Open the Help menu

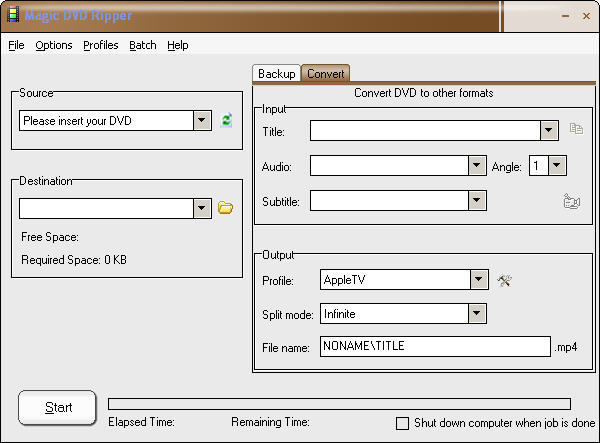pyautogui.click(x=178, y=45)
